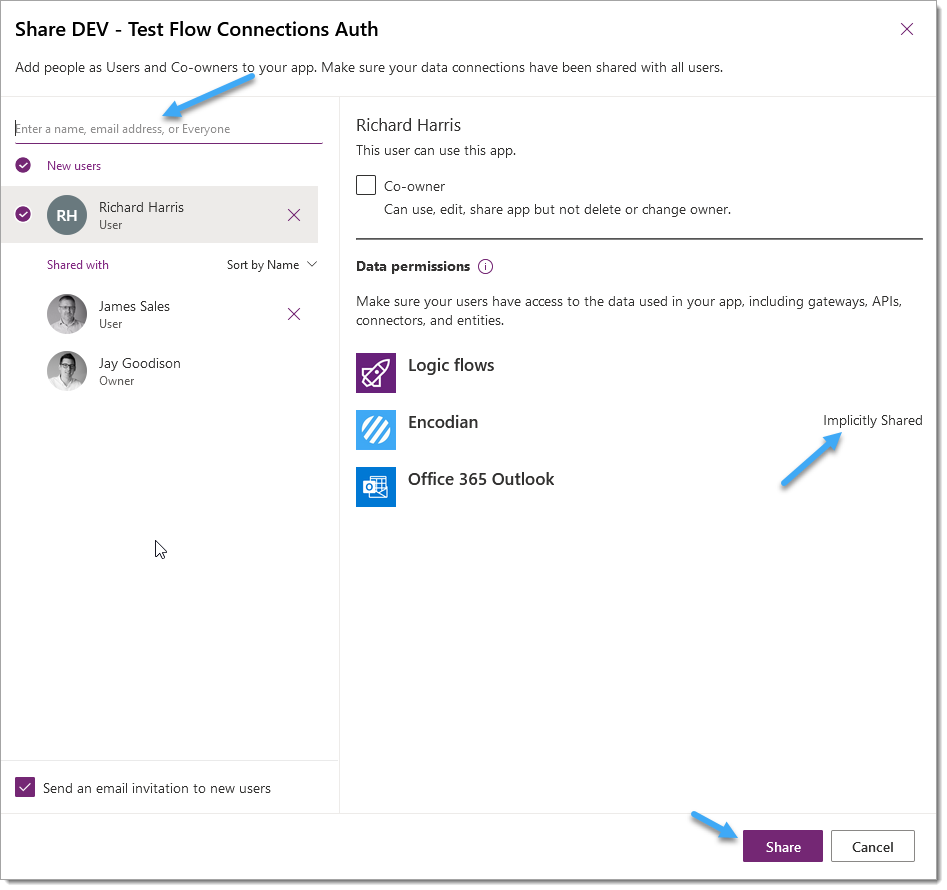
Task: Enable the Co-owner checkbox
Action: coord(366,185)
